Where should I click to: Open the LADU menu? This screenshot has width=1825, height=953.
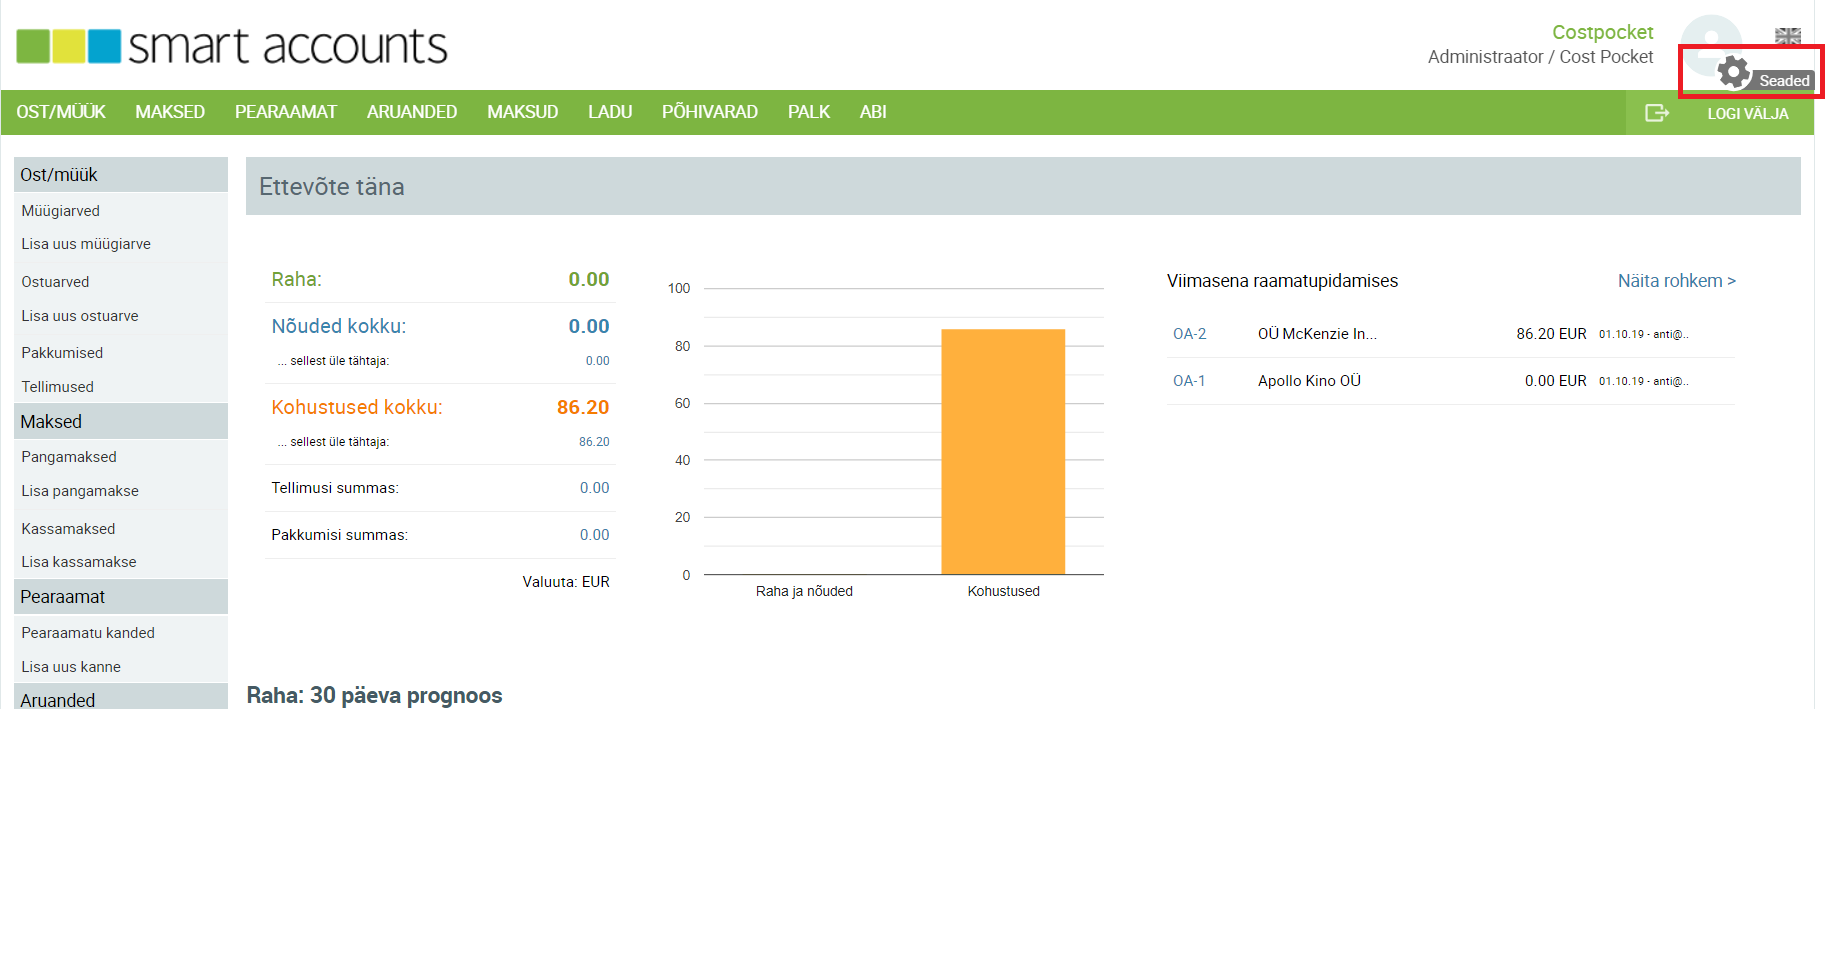coord(610,112)
